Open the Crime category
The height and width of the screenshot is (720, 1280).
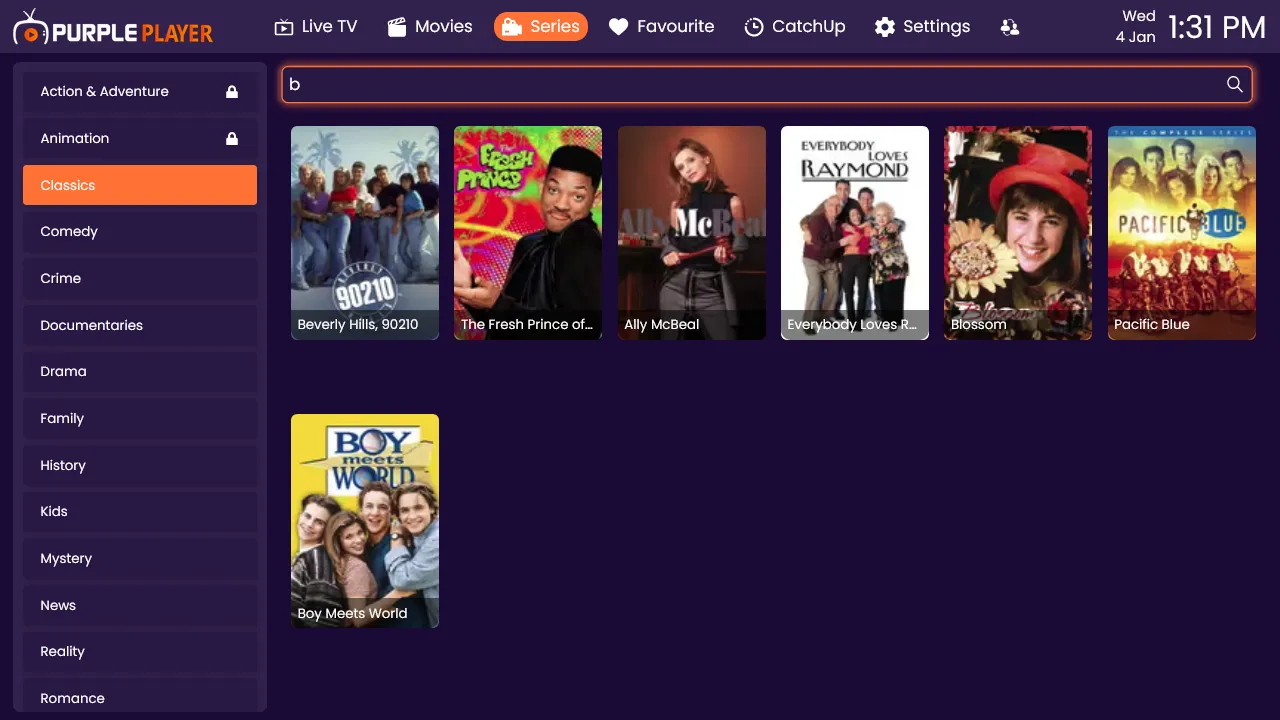pyautogui.click(x=140, y=279)
